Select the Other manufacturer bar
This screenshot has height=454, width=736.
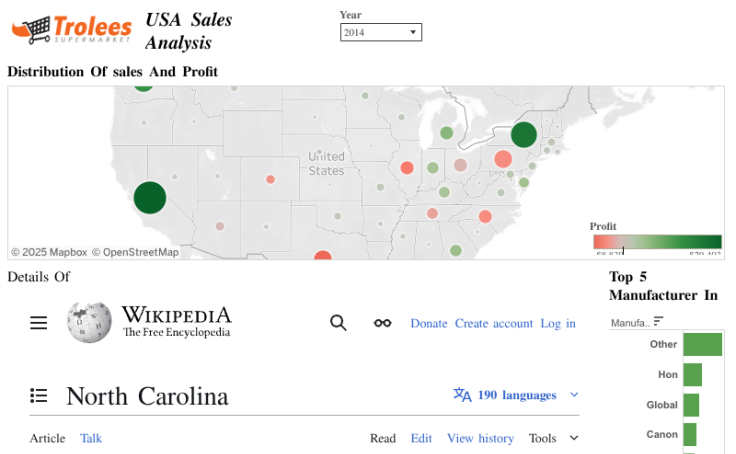click(702, 344)
